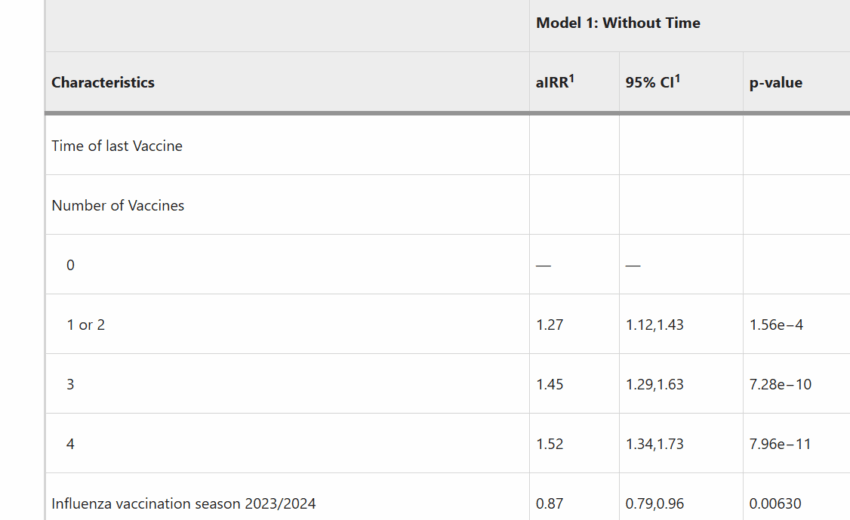
Task: Select the Number of Vaccines row label
Action: click(x=118, y=206)
